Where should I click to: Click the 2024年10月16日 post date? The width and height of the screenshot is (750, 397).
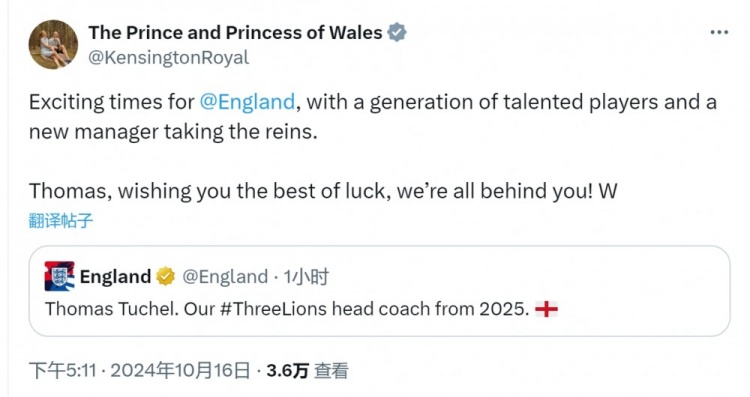(180, 371)
